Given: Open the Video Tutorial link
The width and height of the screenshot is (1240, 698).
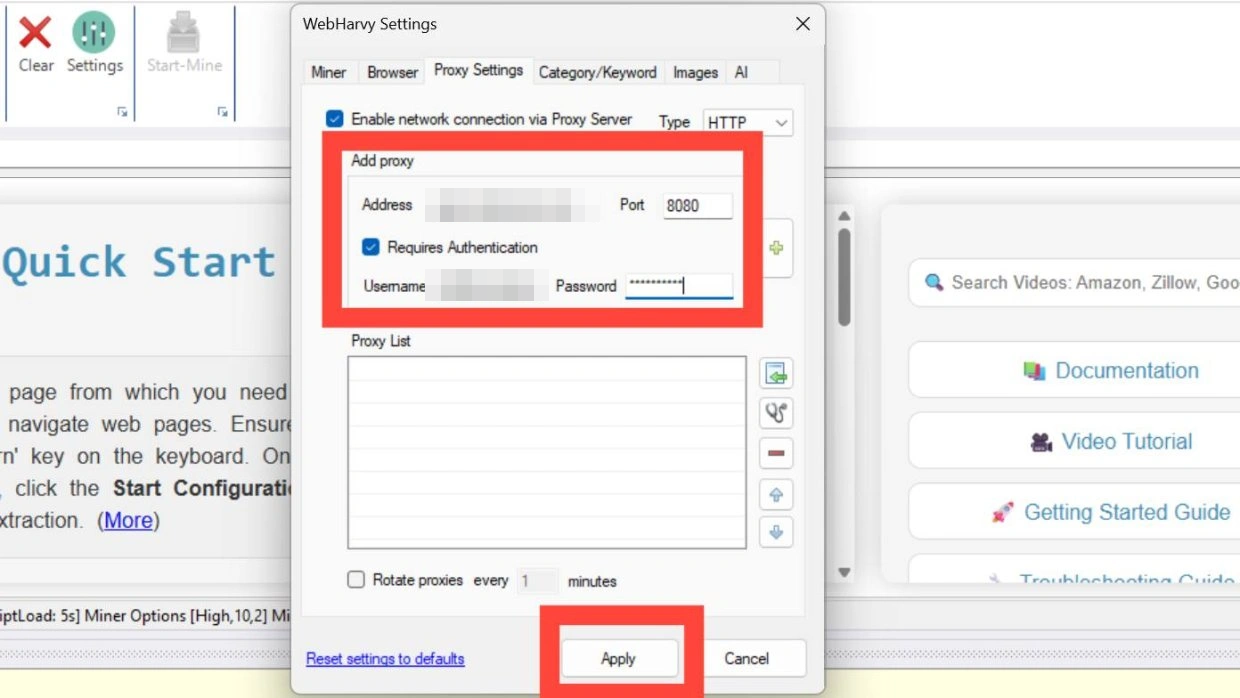Looking at the screenshot, I should [1127, 442].
